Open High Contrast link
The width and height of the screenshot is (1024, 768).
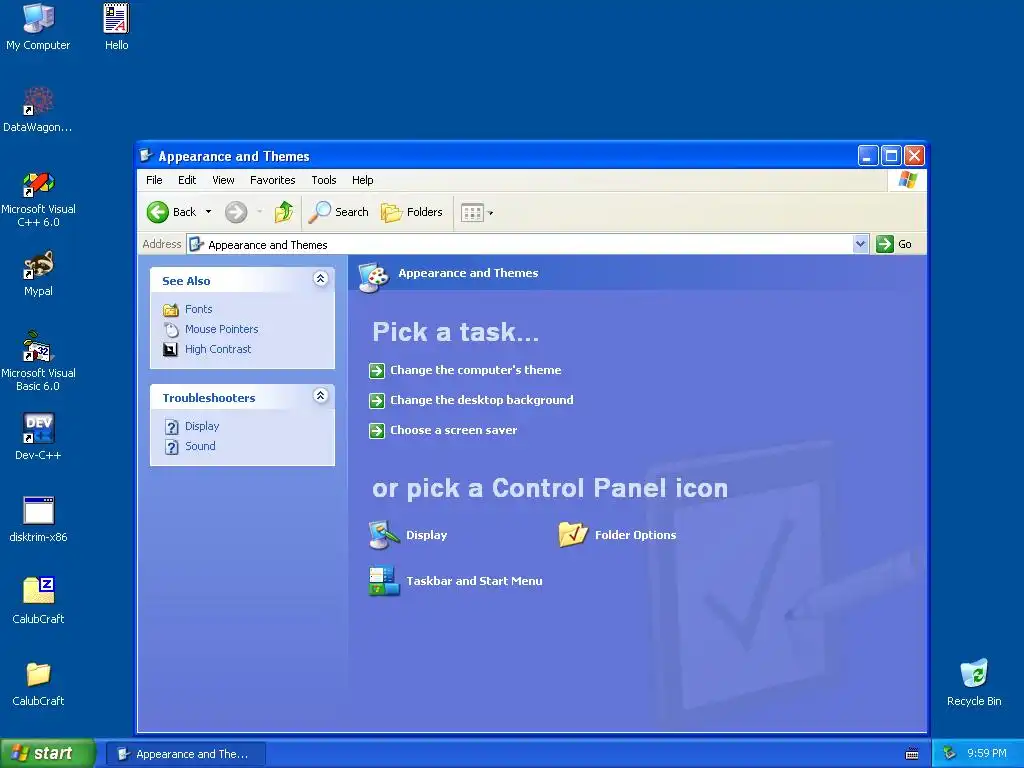click(207, 349)
